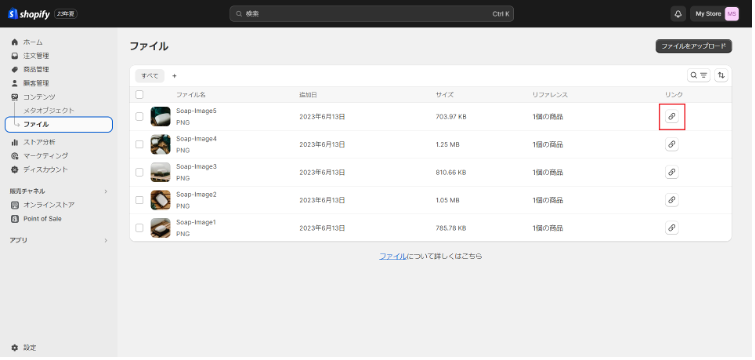This screenshot has width=755, height=360.
Task: Click 1個の商品 reference for Soap-Image2
Action: click(x=547, y=200)
